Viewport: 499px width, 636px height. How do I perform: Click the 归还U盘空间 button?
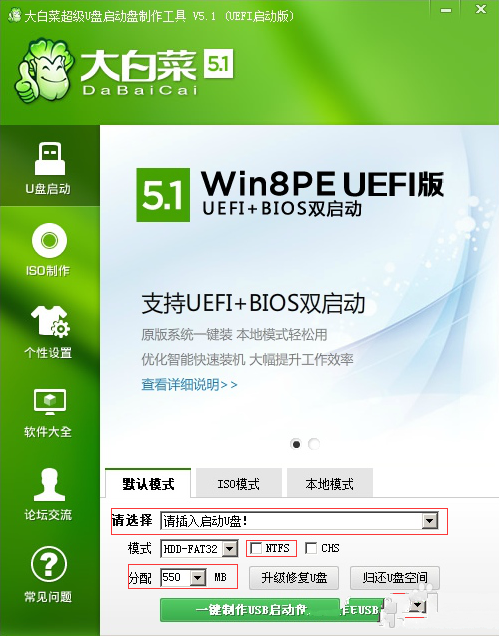[x=395, y=578]
